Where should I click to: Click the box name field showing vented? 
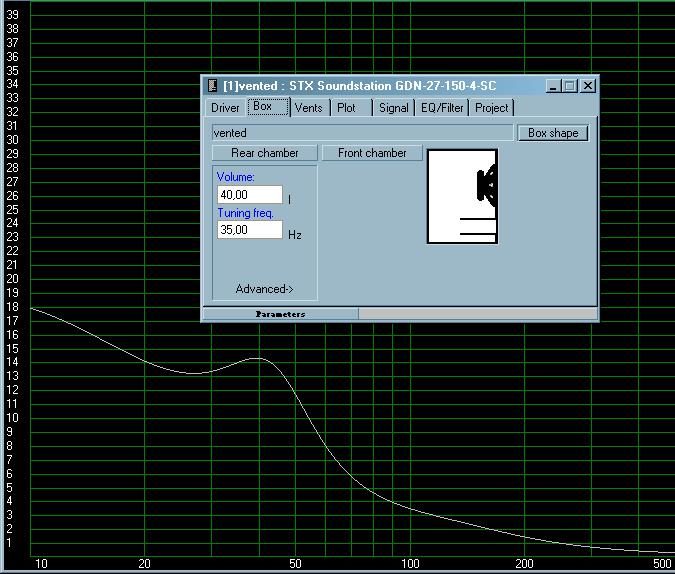[361, 133]
